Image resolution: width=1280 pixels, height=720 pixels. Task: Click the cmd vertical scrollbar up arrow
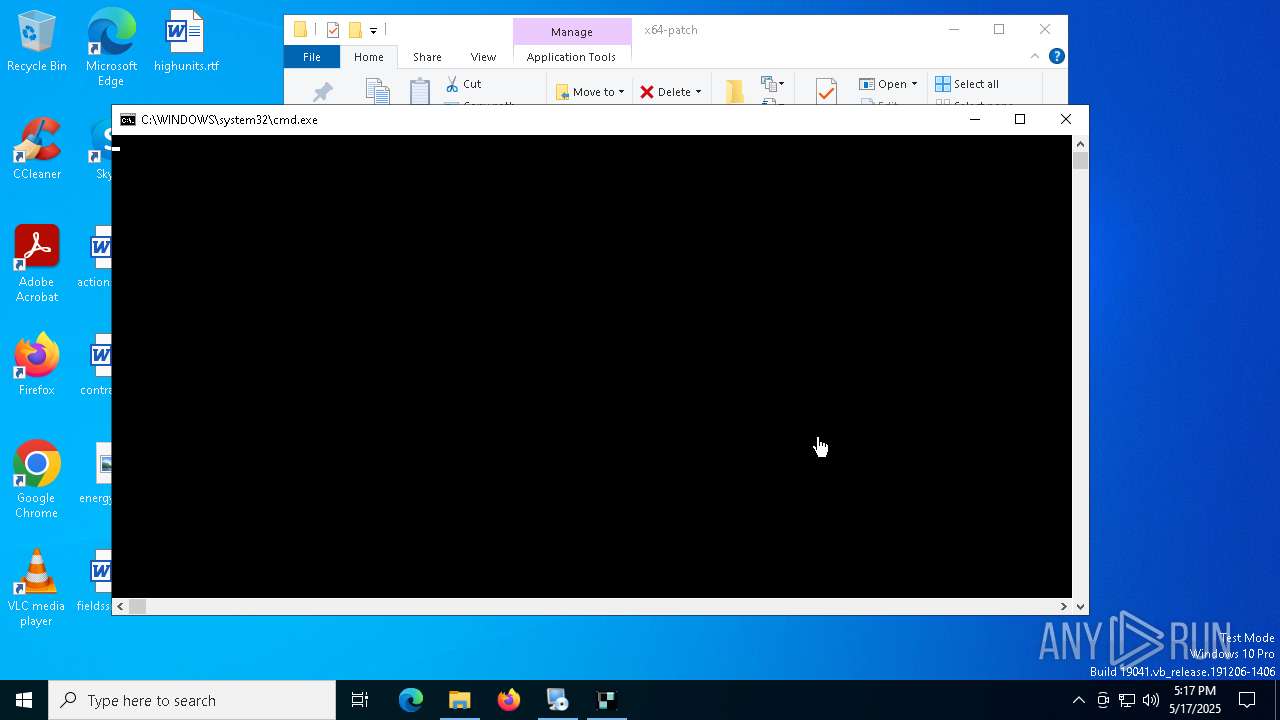pos(1080,145)
